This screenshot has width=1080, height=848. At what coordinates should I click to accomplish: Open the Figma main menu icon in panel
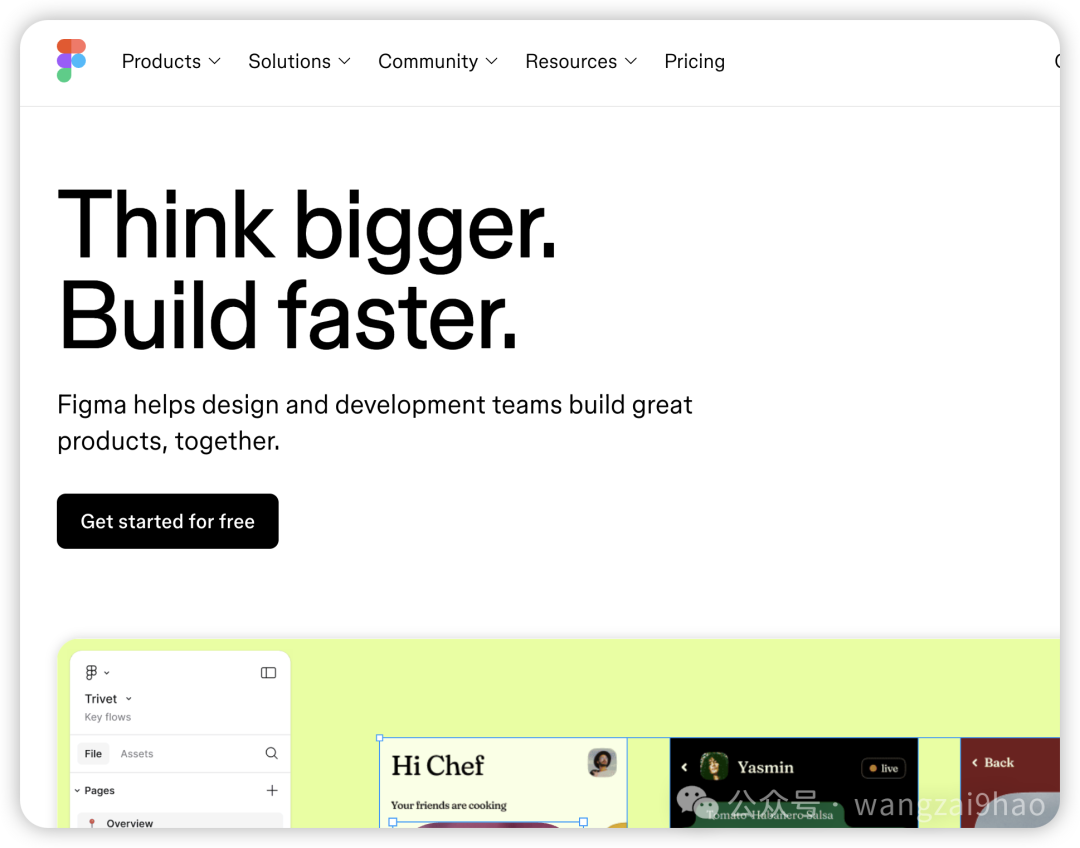[96, 672]
